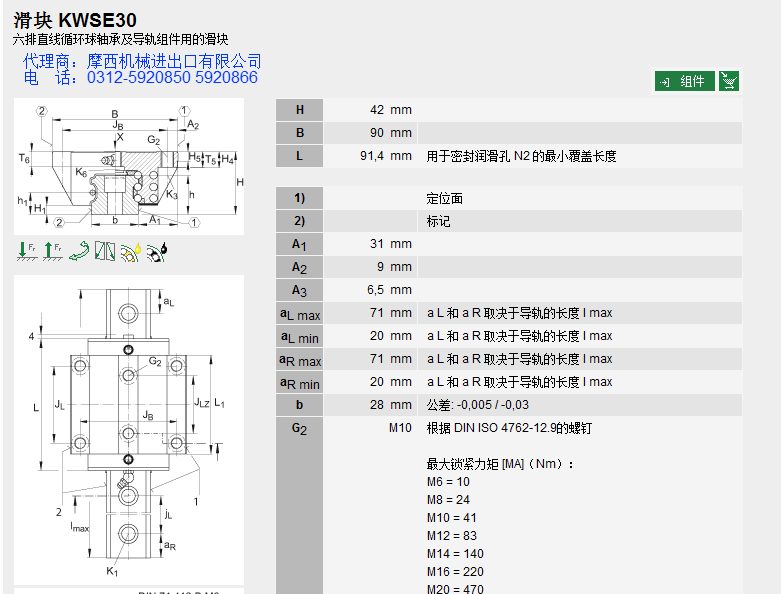Click the yellow drop oil lubrication icon

pyautogui.click(x=130, y=252)
